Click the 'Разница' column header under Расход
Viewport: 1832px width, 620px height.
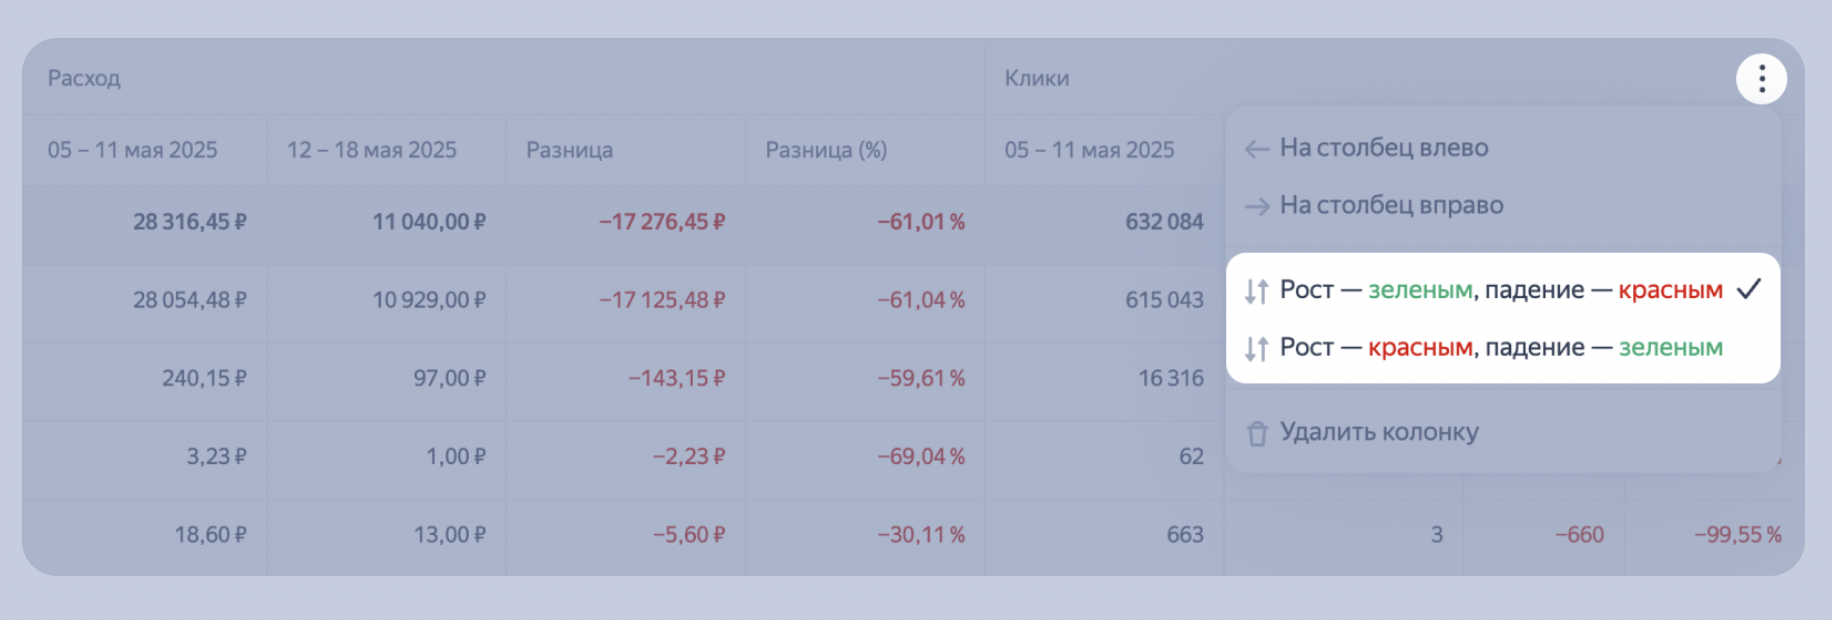coord(569,150)
